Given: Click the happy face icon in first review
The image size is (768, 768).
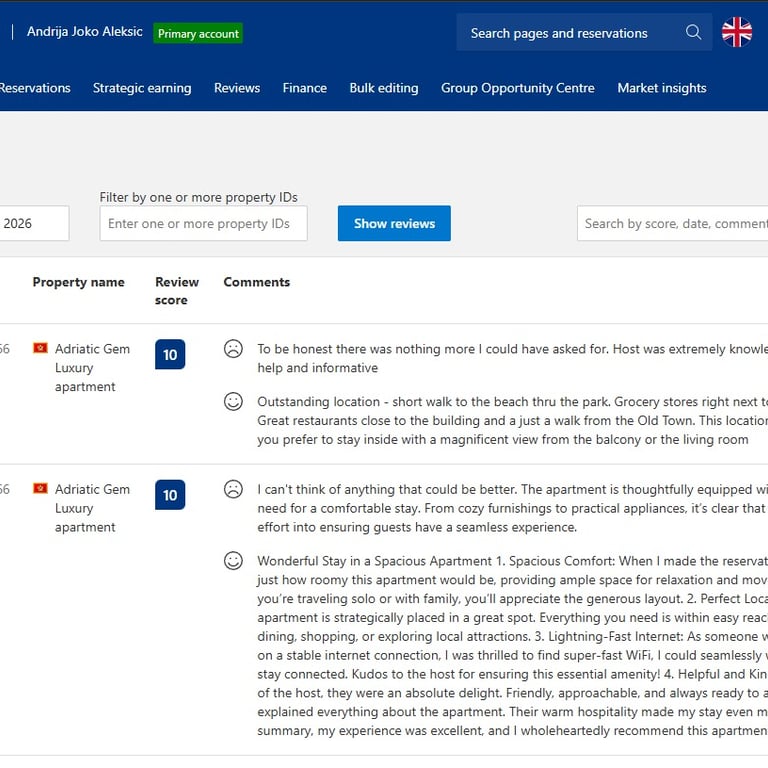Looking at the screenshot, I should 233,401.
